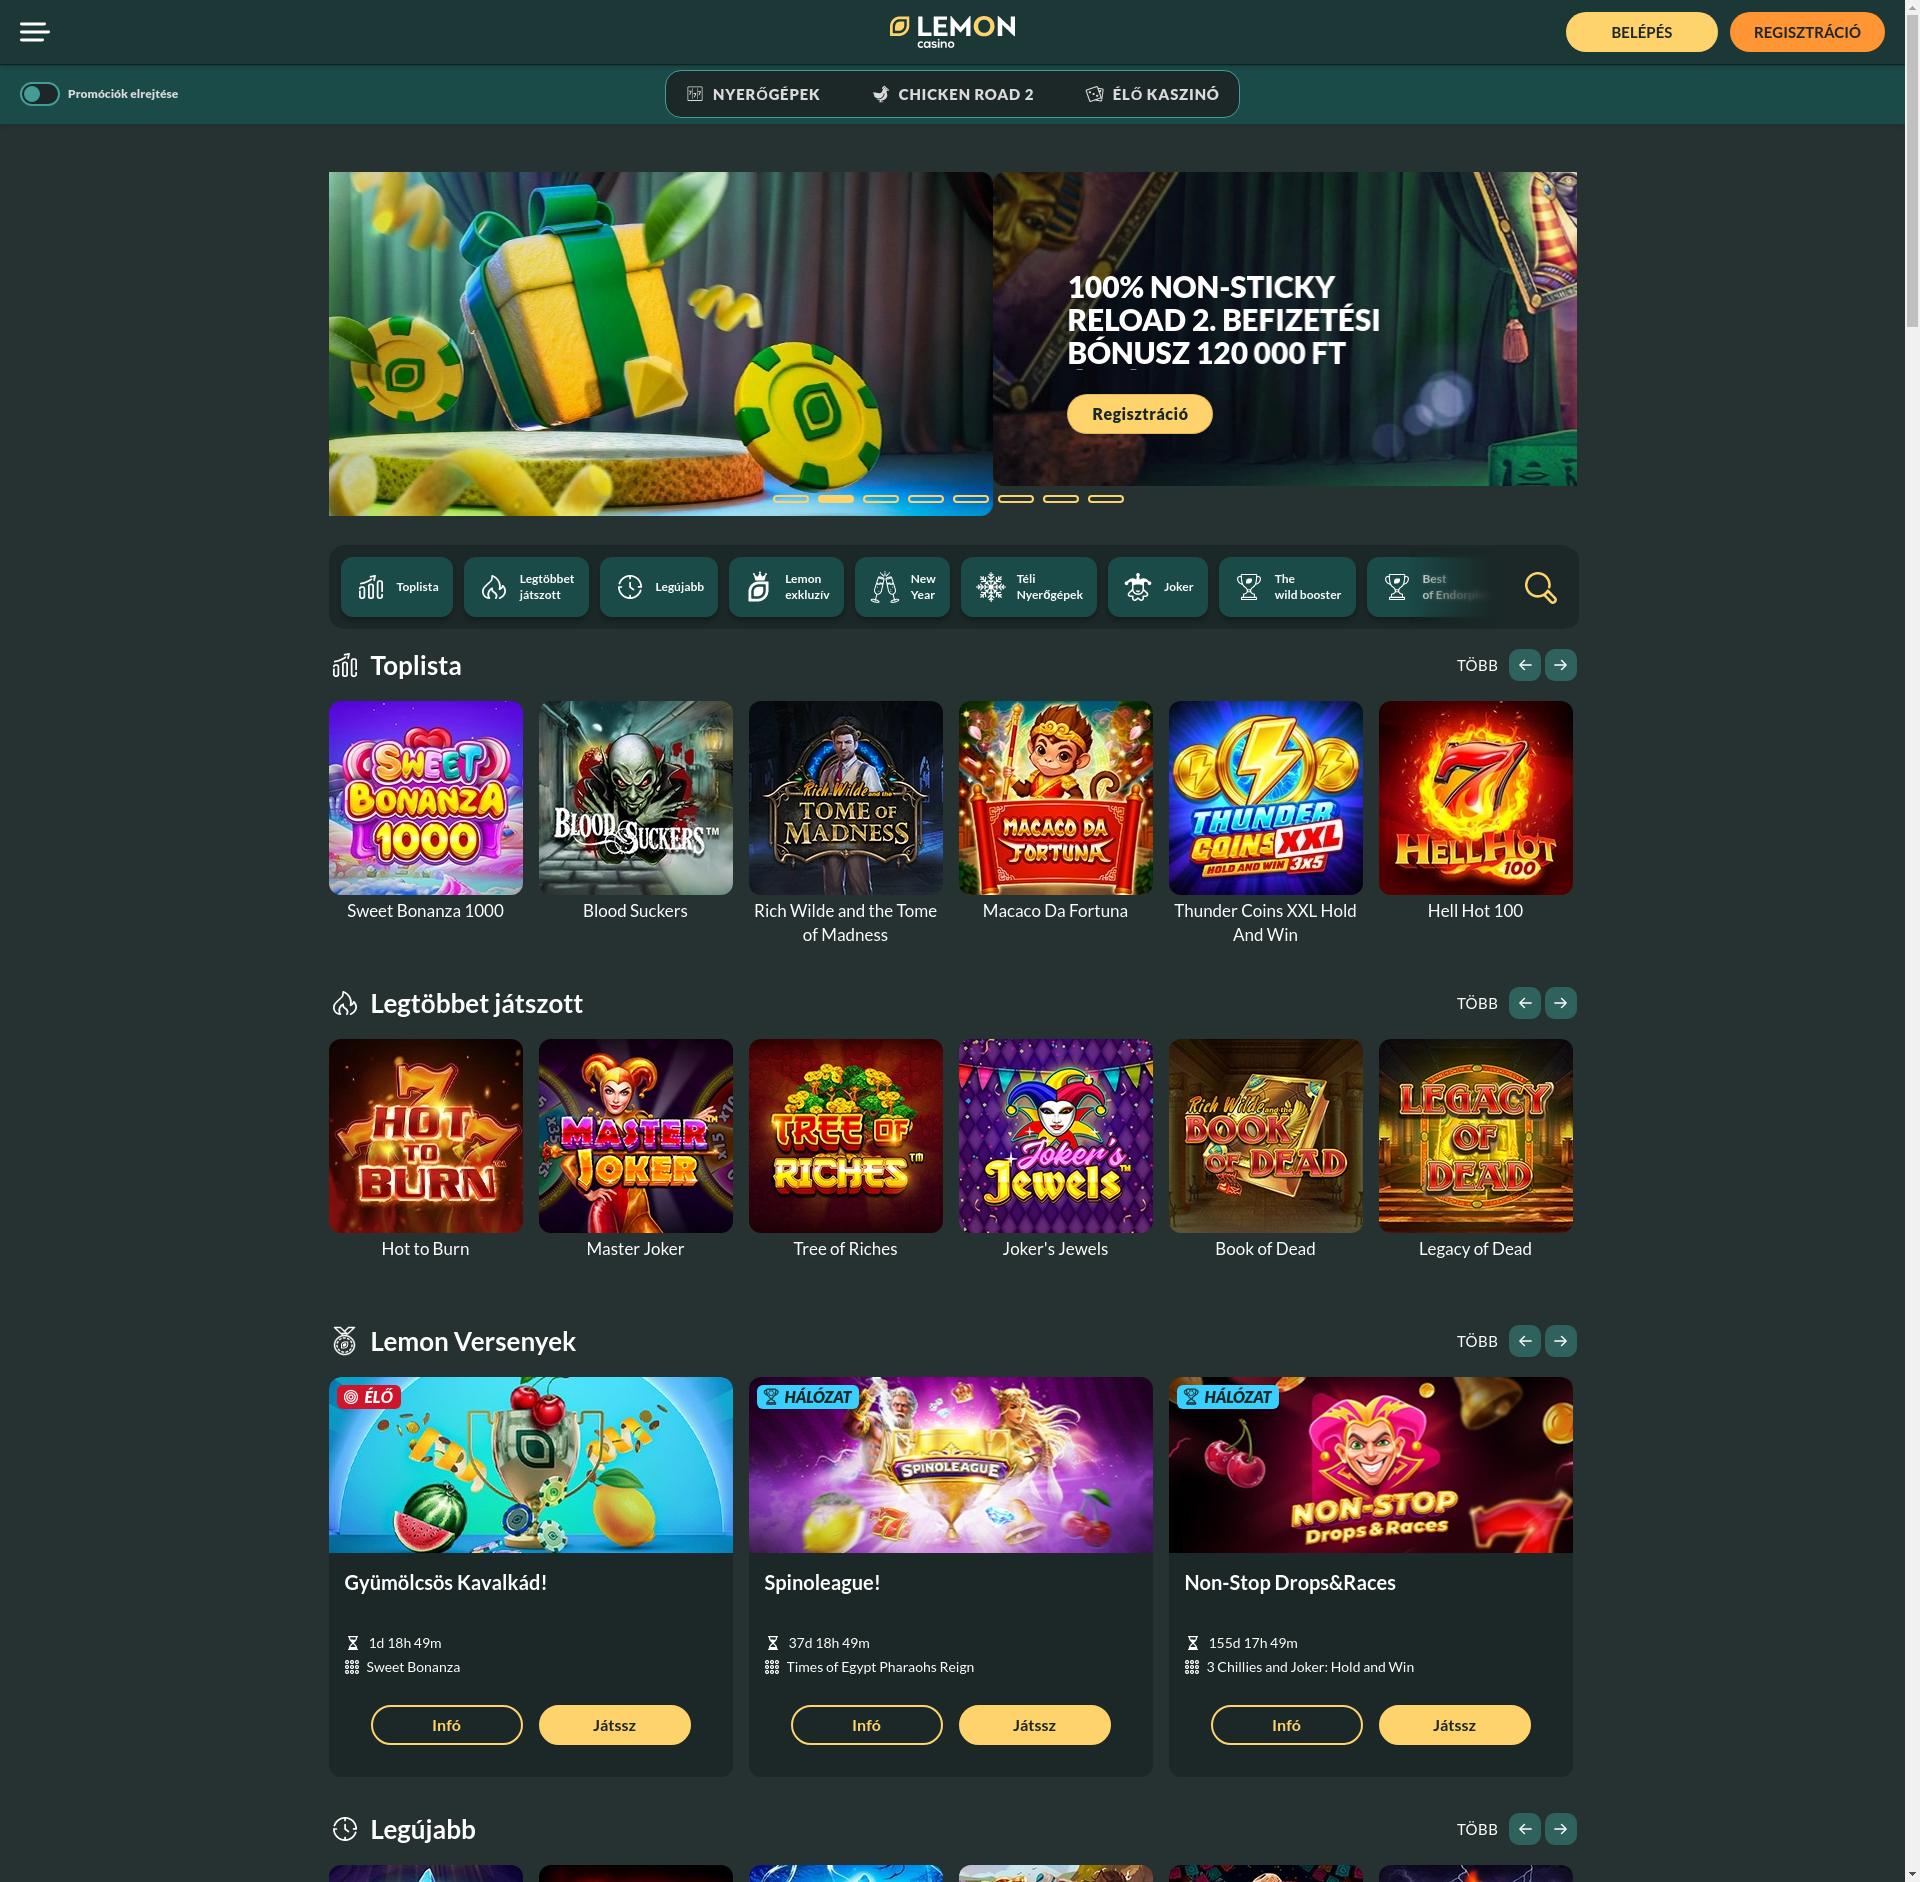1920x1882 pixels.
Task: Click the Lemon Casino logo
Action: click(x=952, y=32)
